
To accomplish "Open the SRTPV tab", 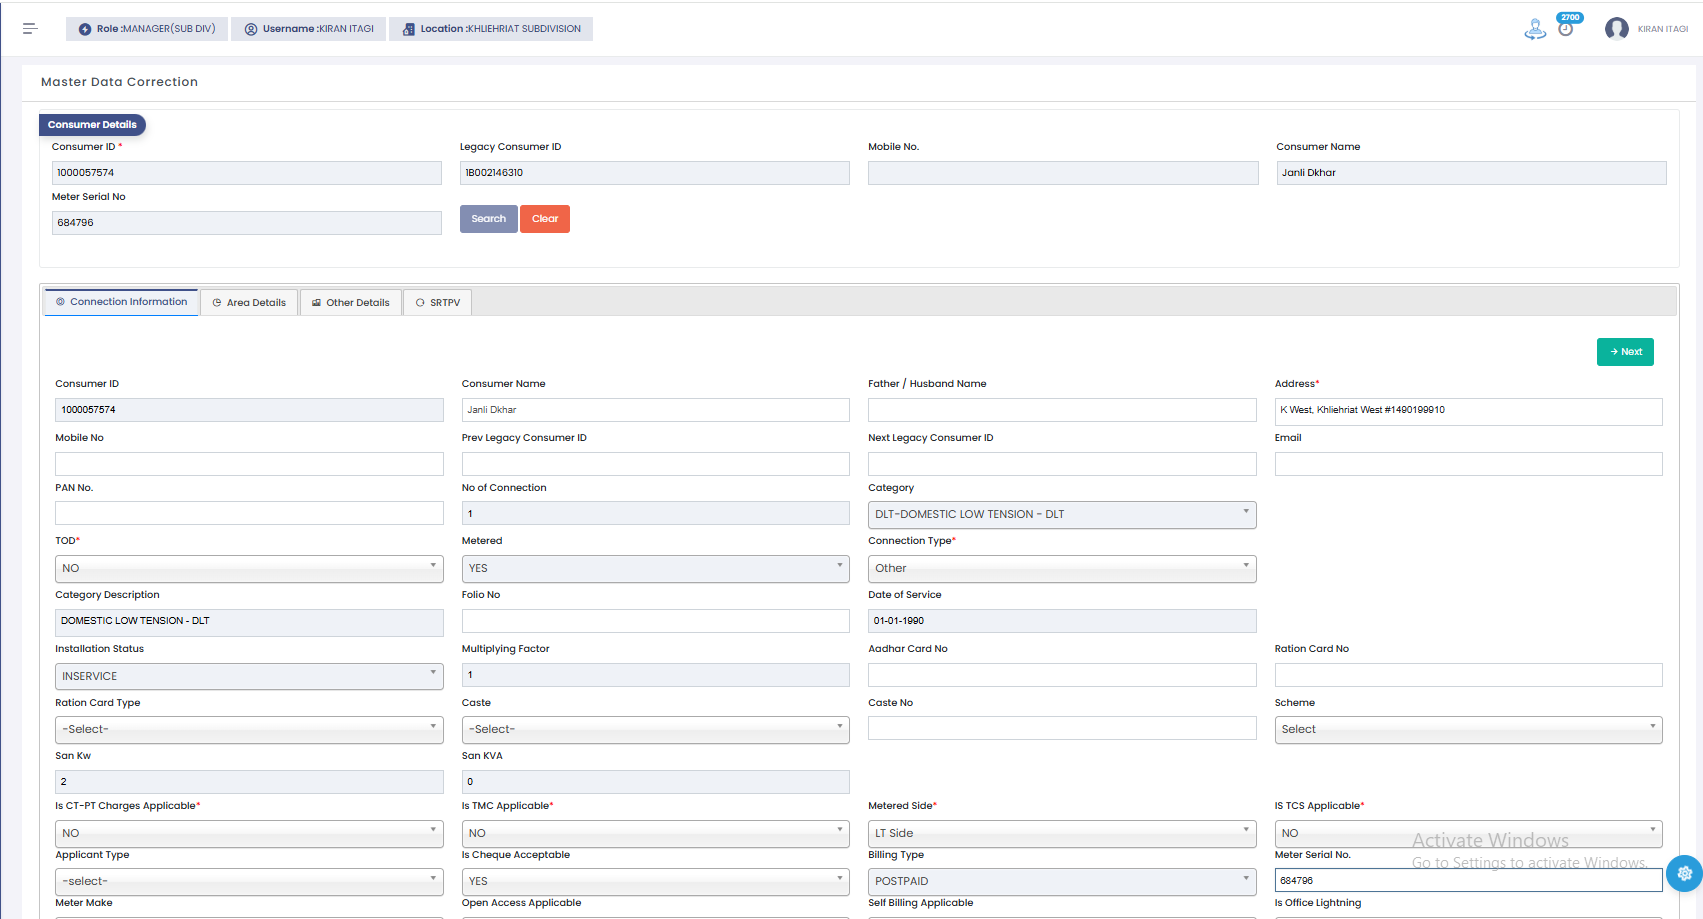I will [x=438, y=302].
